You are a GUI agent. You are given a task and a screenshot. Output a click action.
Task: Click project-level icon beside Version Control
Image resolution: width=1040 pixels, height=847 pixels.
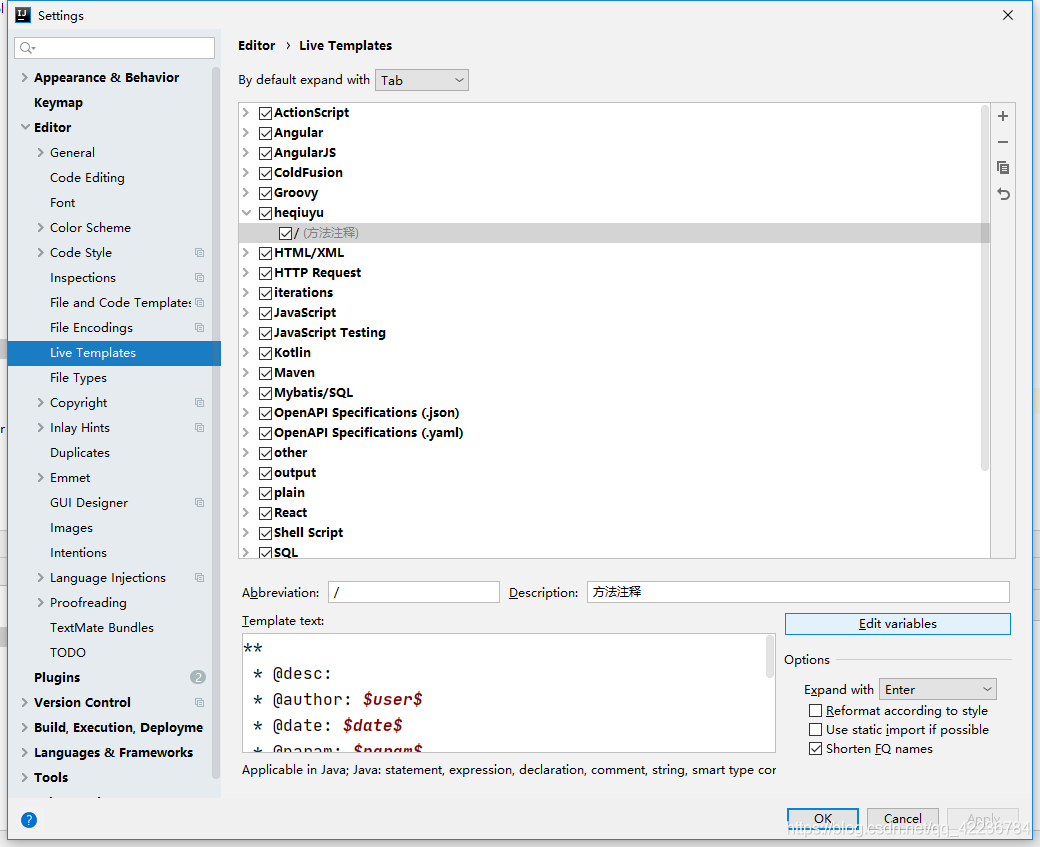coord(199,702)
